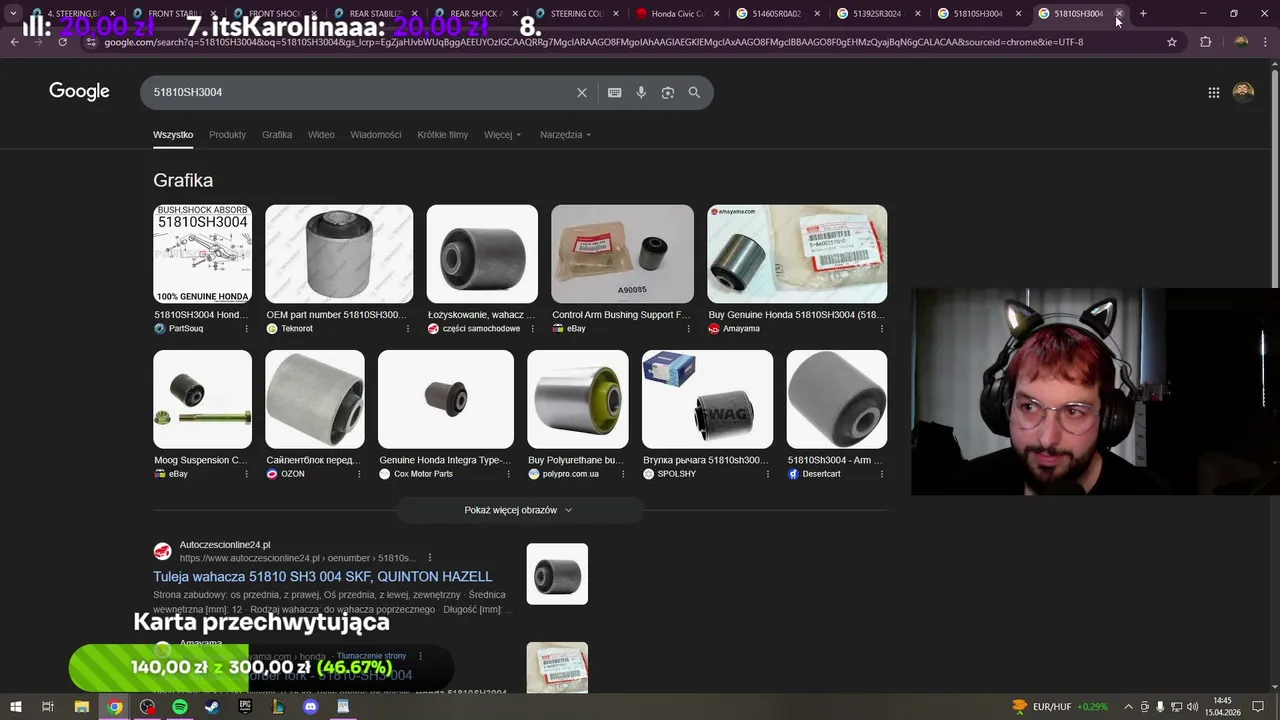Screen dimensions: 1280x720
Task: Start voice search with the microphone icon
Action: pyautogui.click(x=641, y=92)
